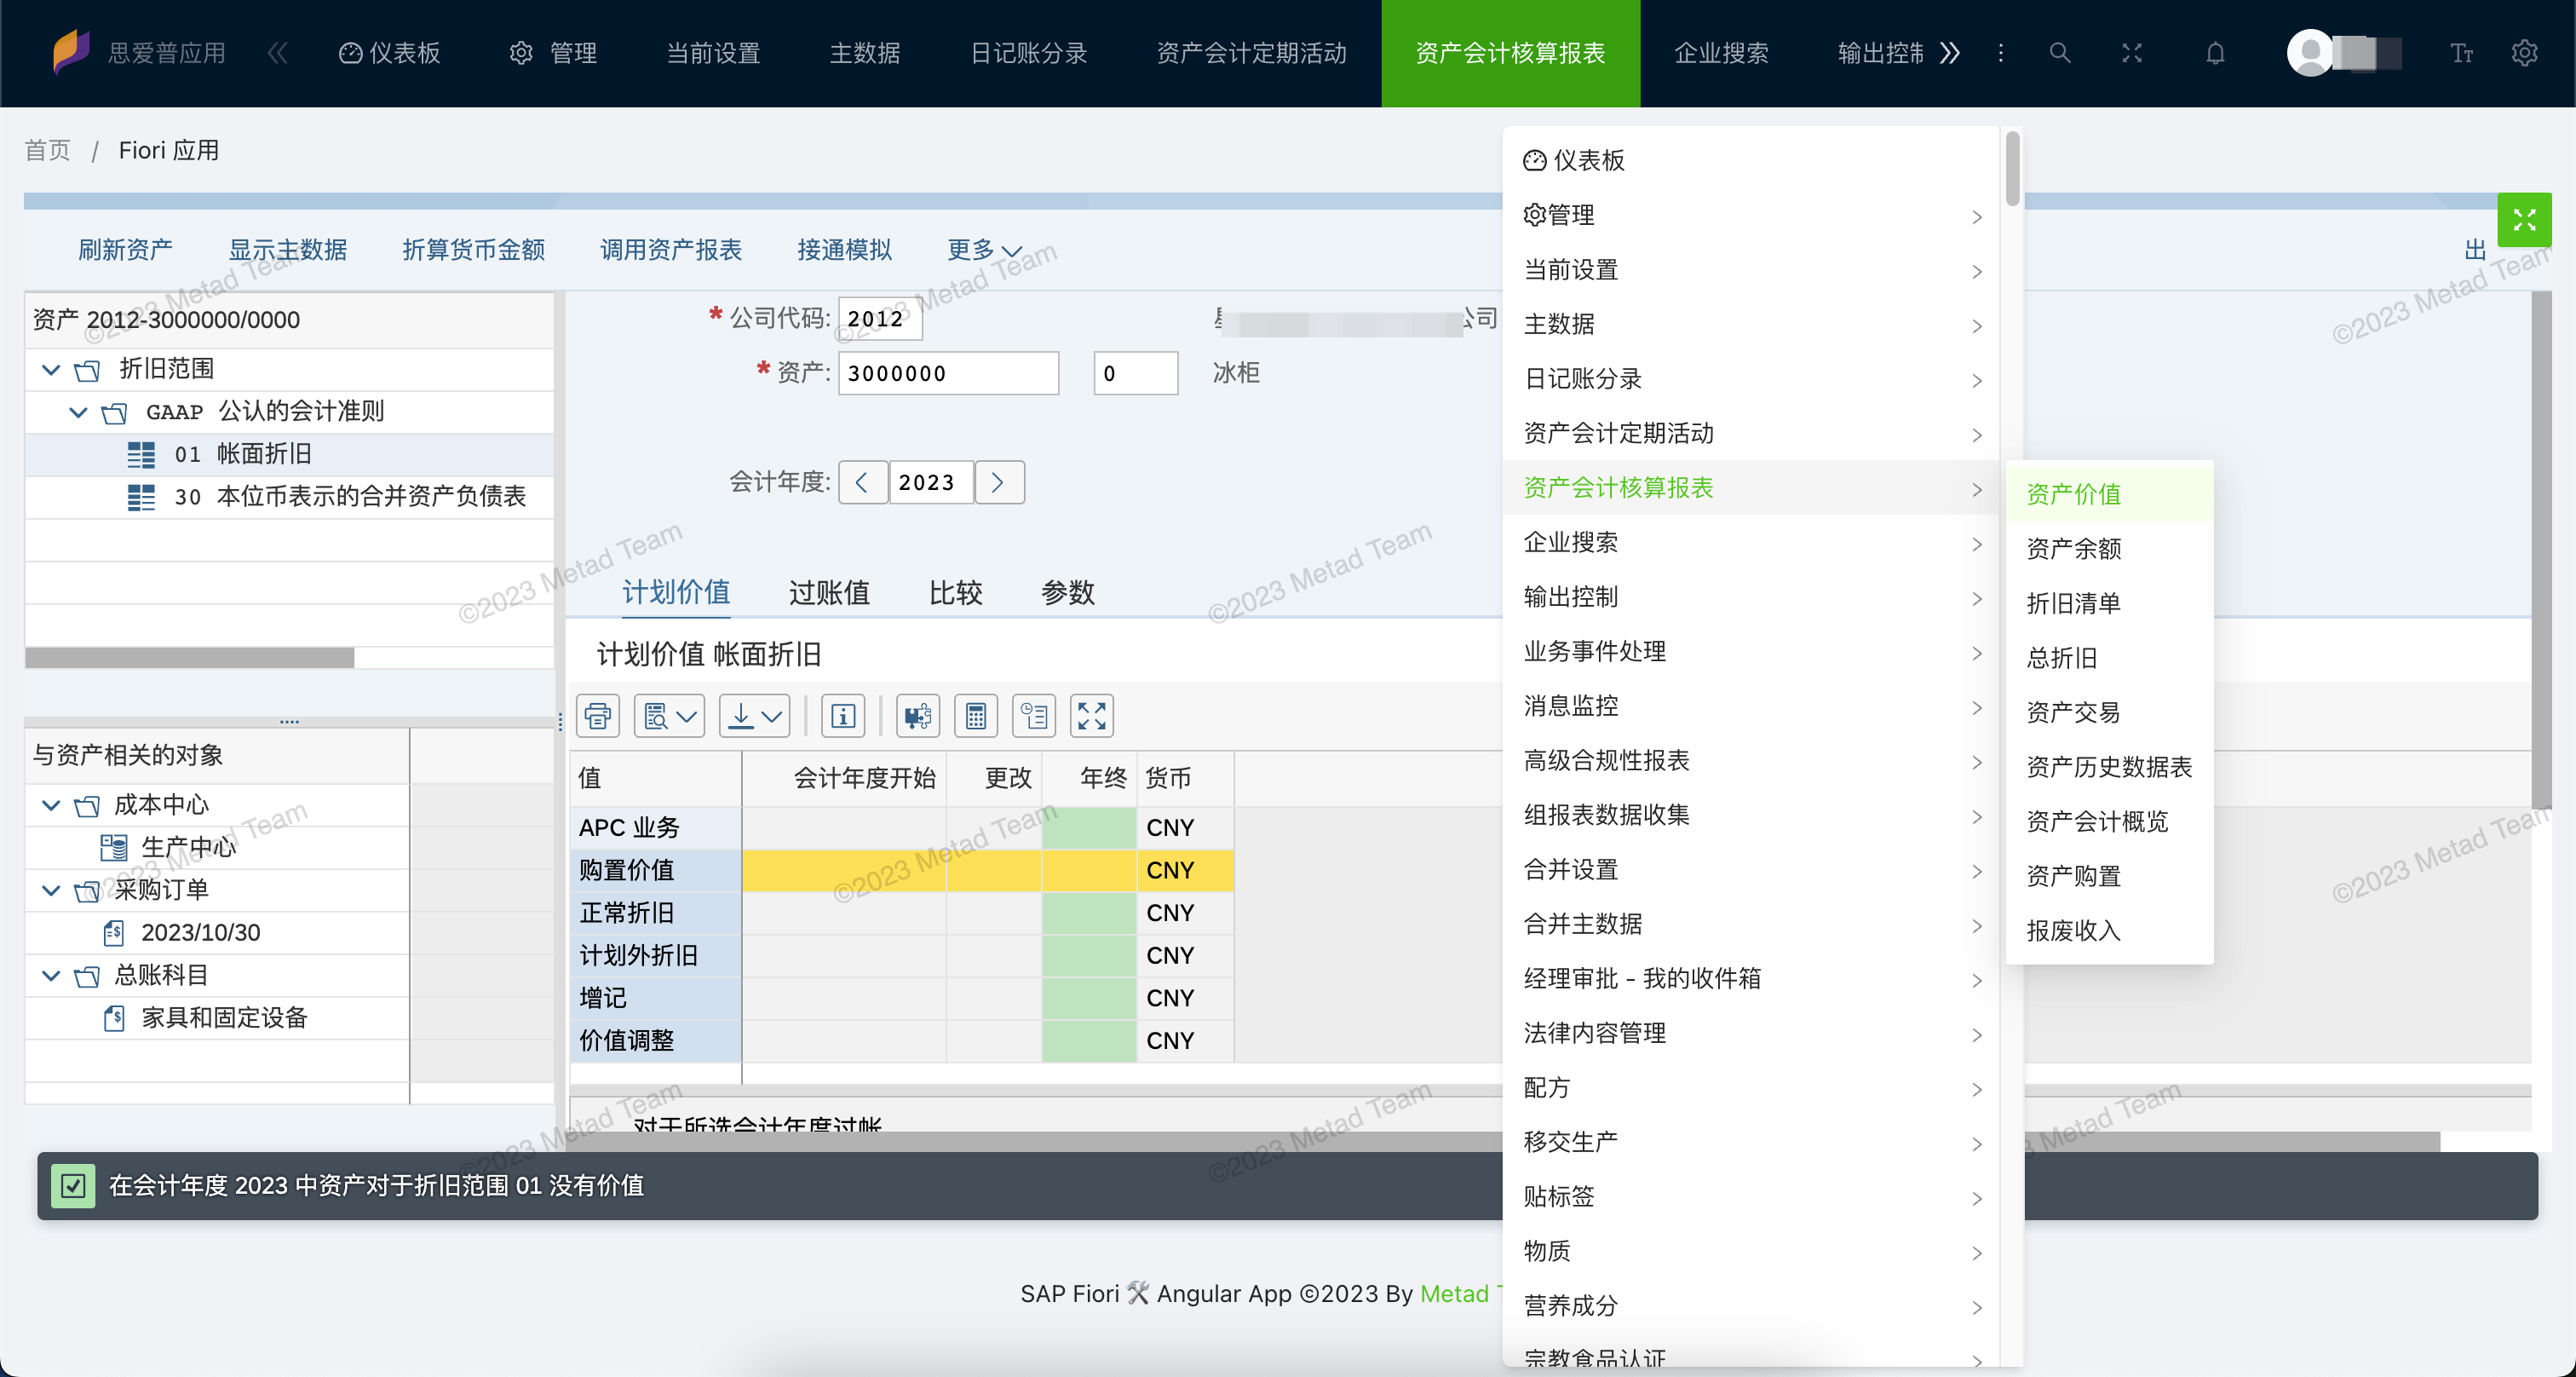Viewport: 2576px width, 1377px height.
Task: Click the print icon in table toolbar
Action: tap(598, 716)
